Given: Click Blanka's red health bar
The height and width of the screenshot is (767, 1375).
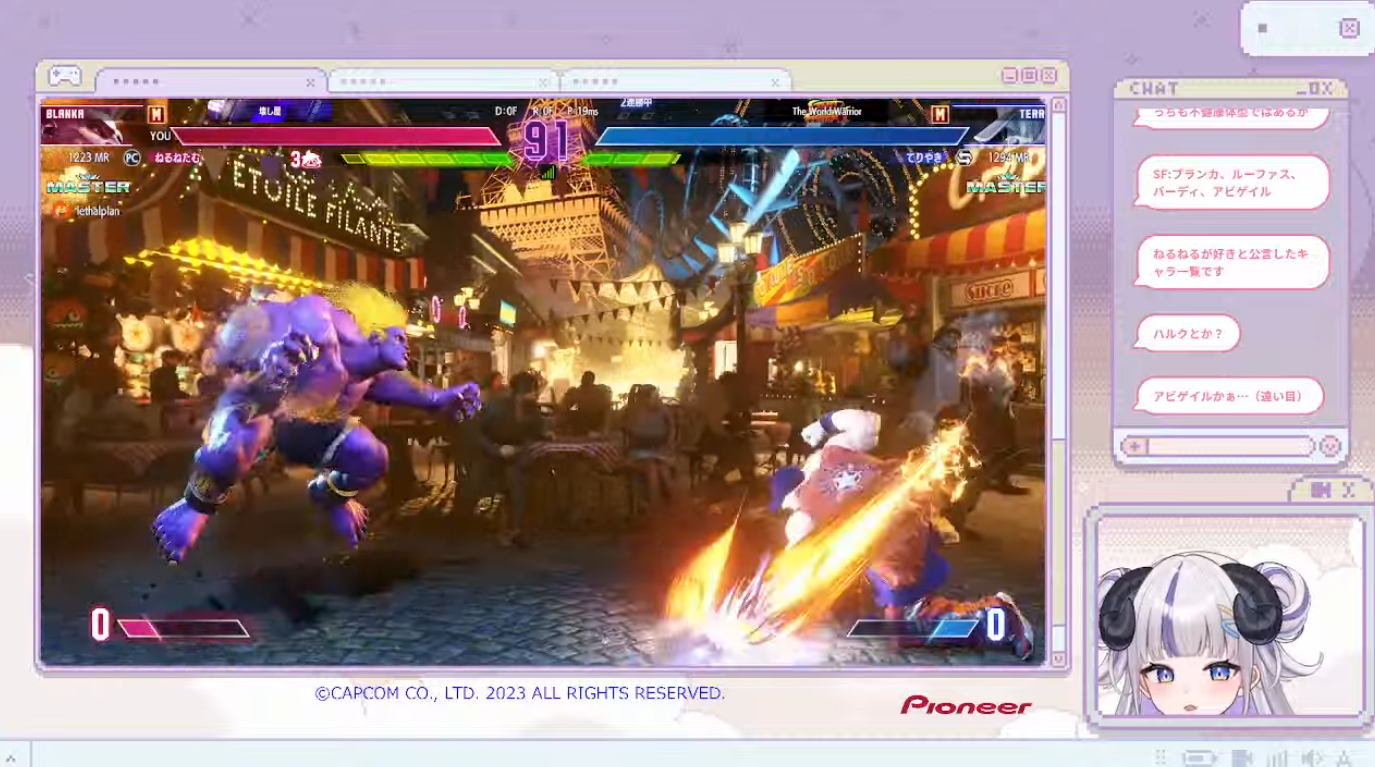Looking at the screenshot, I should pos(335,136).
